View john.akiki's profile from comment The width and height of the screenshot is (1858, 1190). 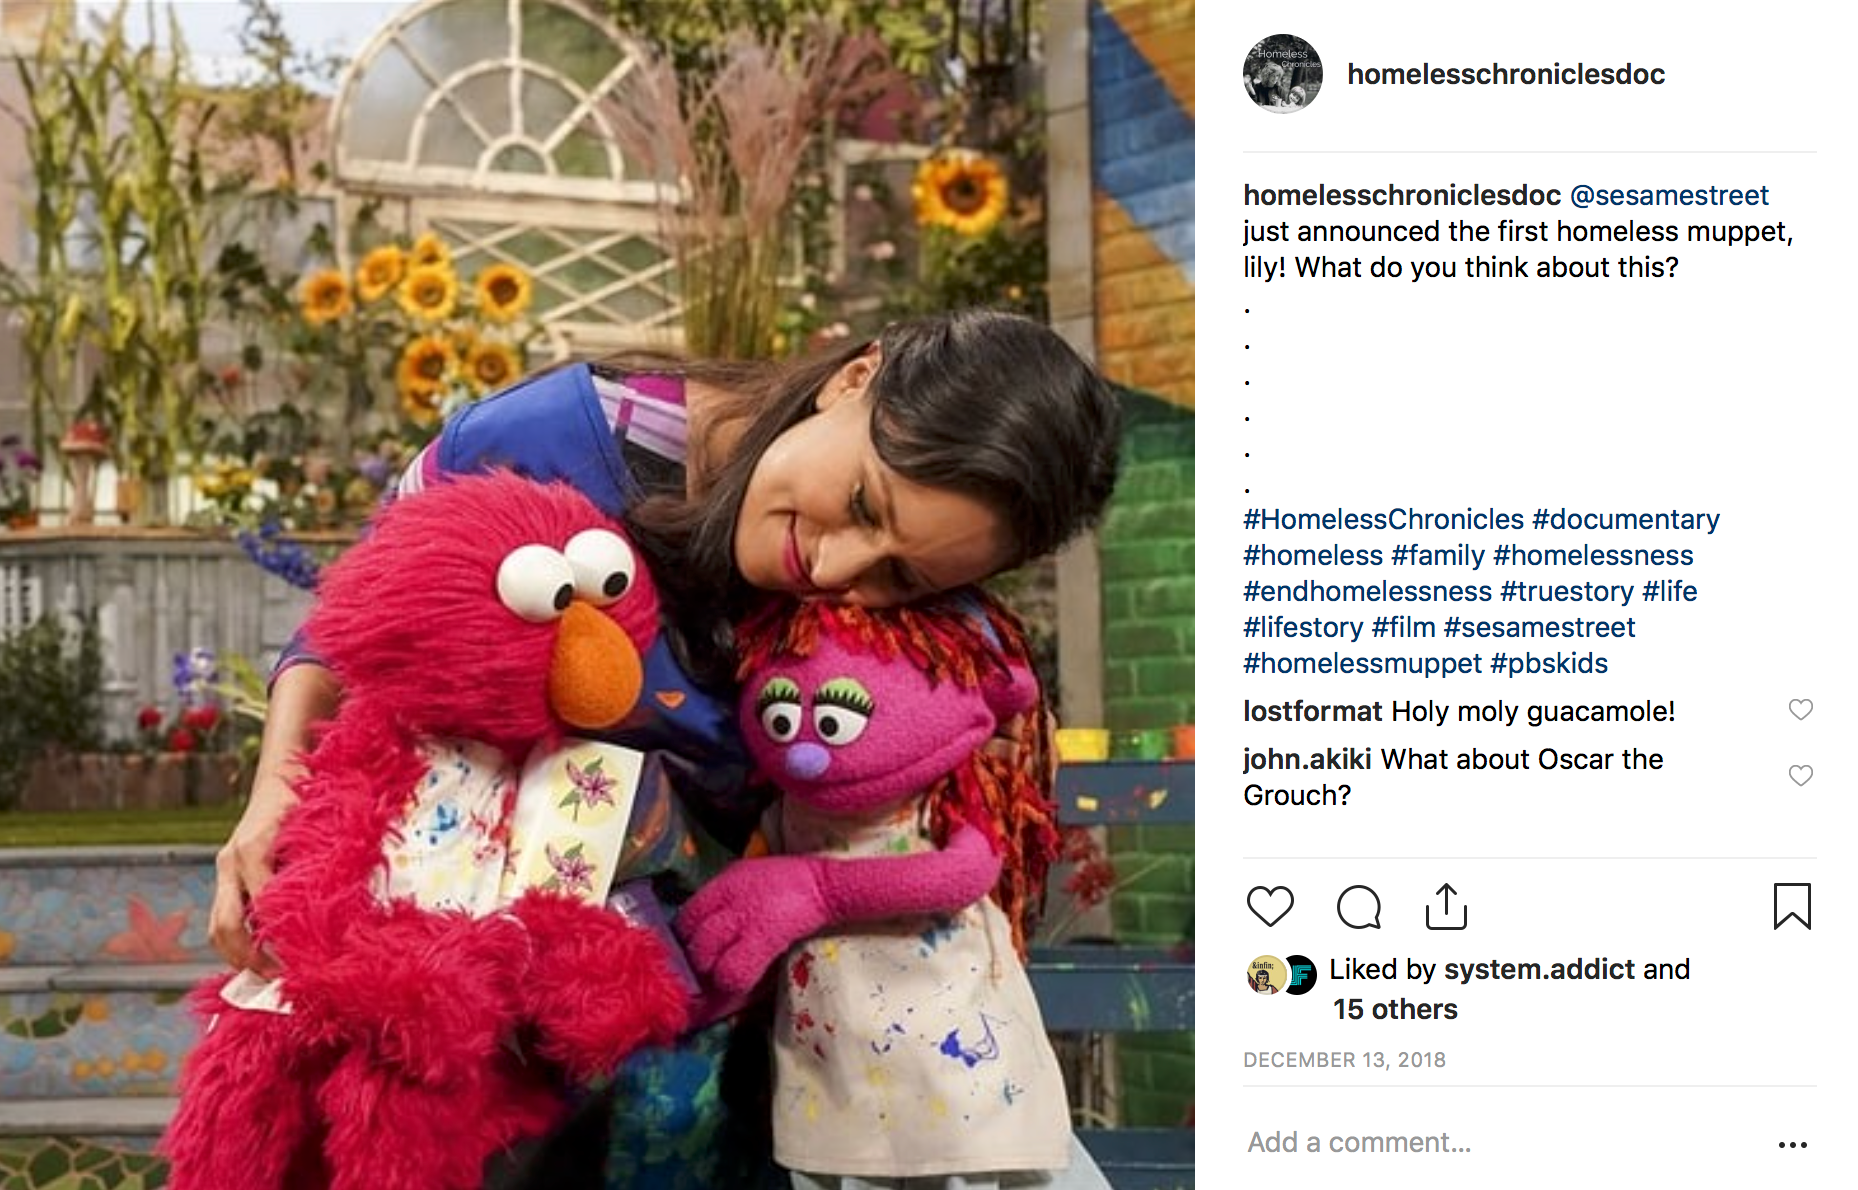pyautogui.click(x=1307, y=759)
